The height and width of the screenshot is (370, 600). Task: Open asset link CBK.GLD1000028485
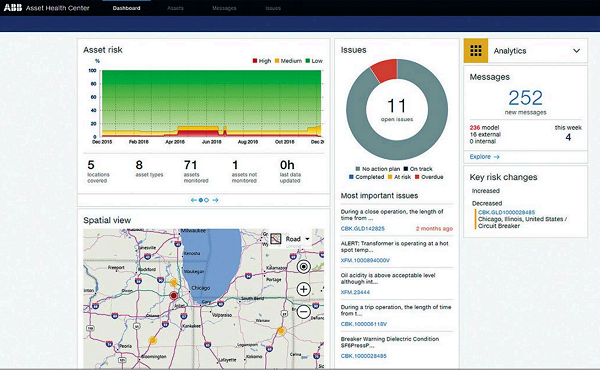[x=506, y=212]
